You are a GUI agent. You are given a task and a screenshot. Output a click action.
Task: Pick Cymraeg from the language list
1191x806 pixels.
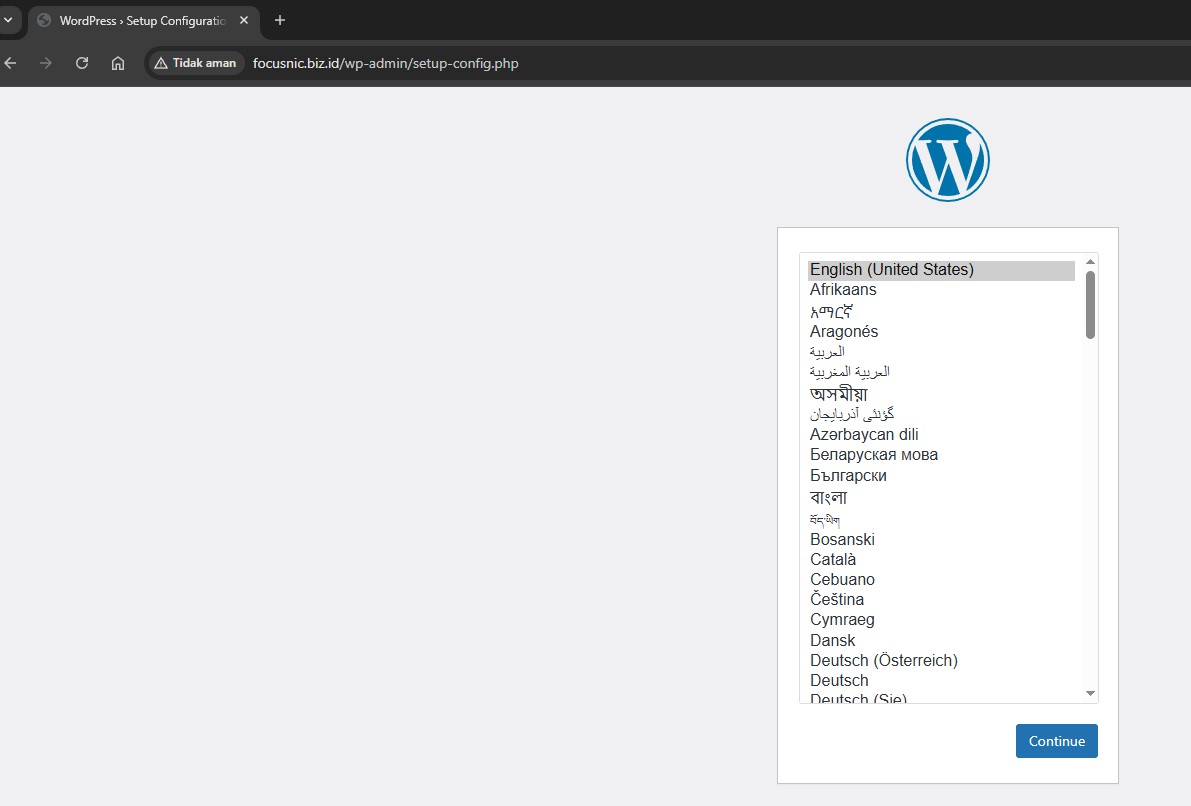tap(941, 620)
